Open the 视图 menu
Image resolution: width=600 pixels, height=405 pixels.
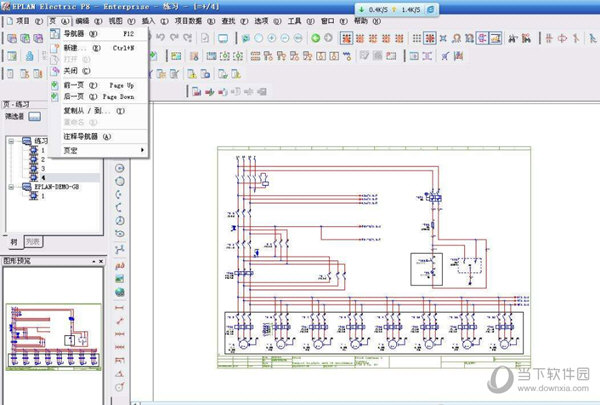coord(122,21)
